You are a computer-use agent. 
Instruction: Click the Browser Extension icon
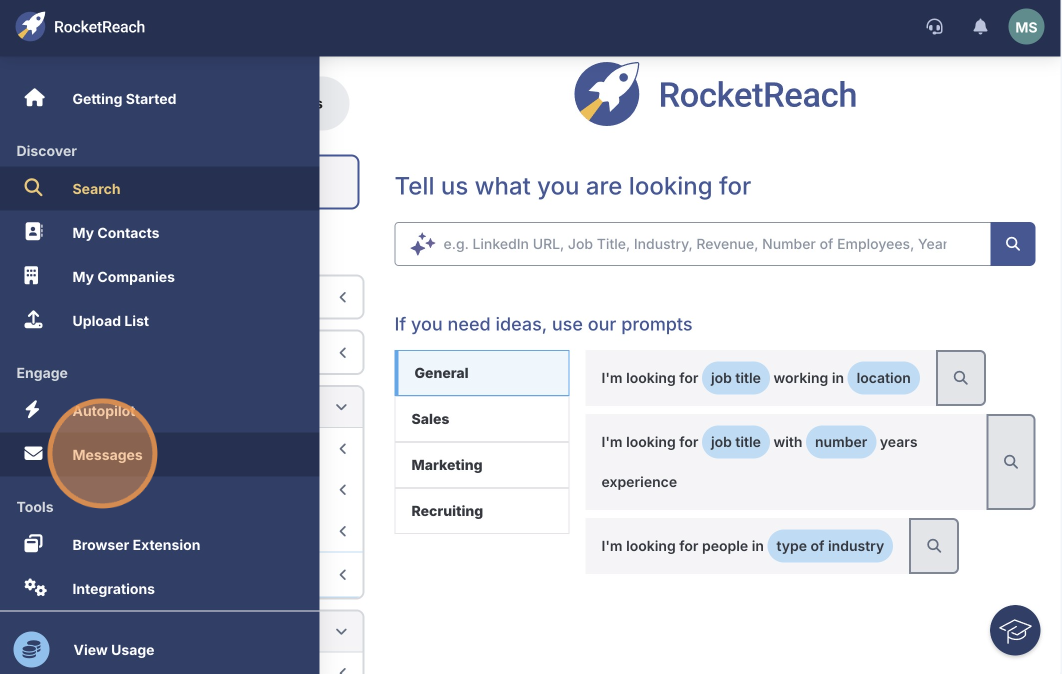pyautogui.click(x=33, y=543)
